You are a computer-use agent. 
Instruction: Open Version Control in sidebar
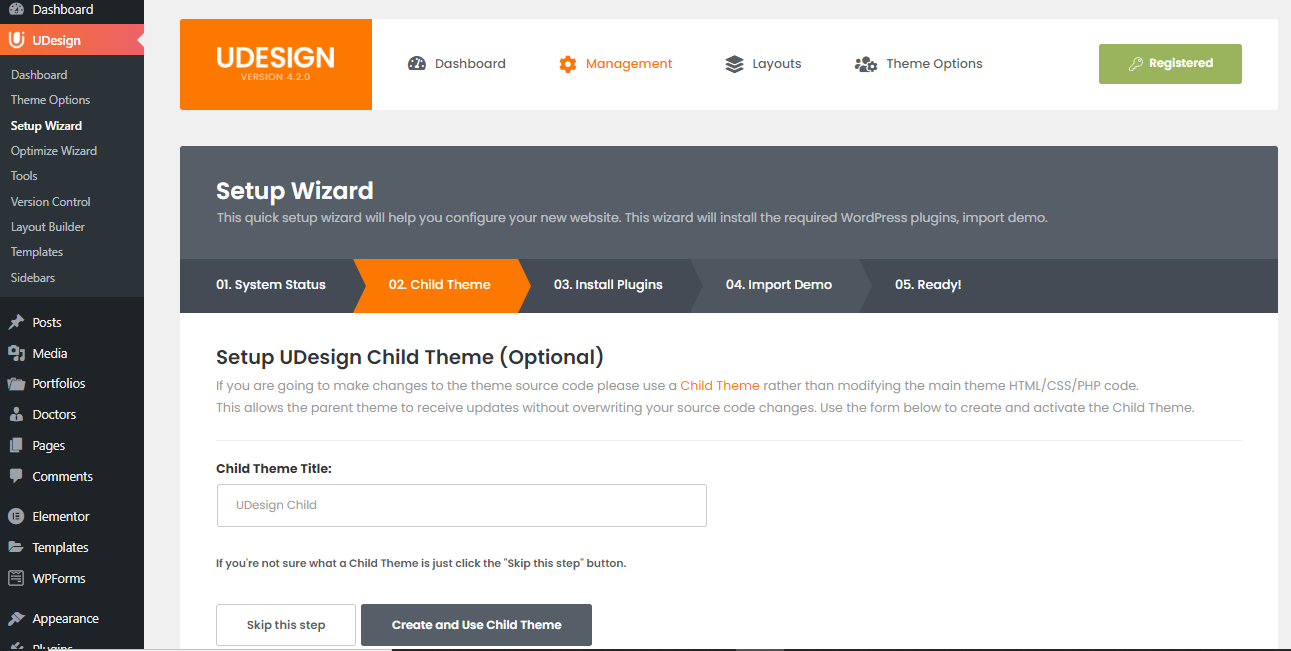click(50, 202)
